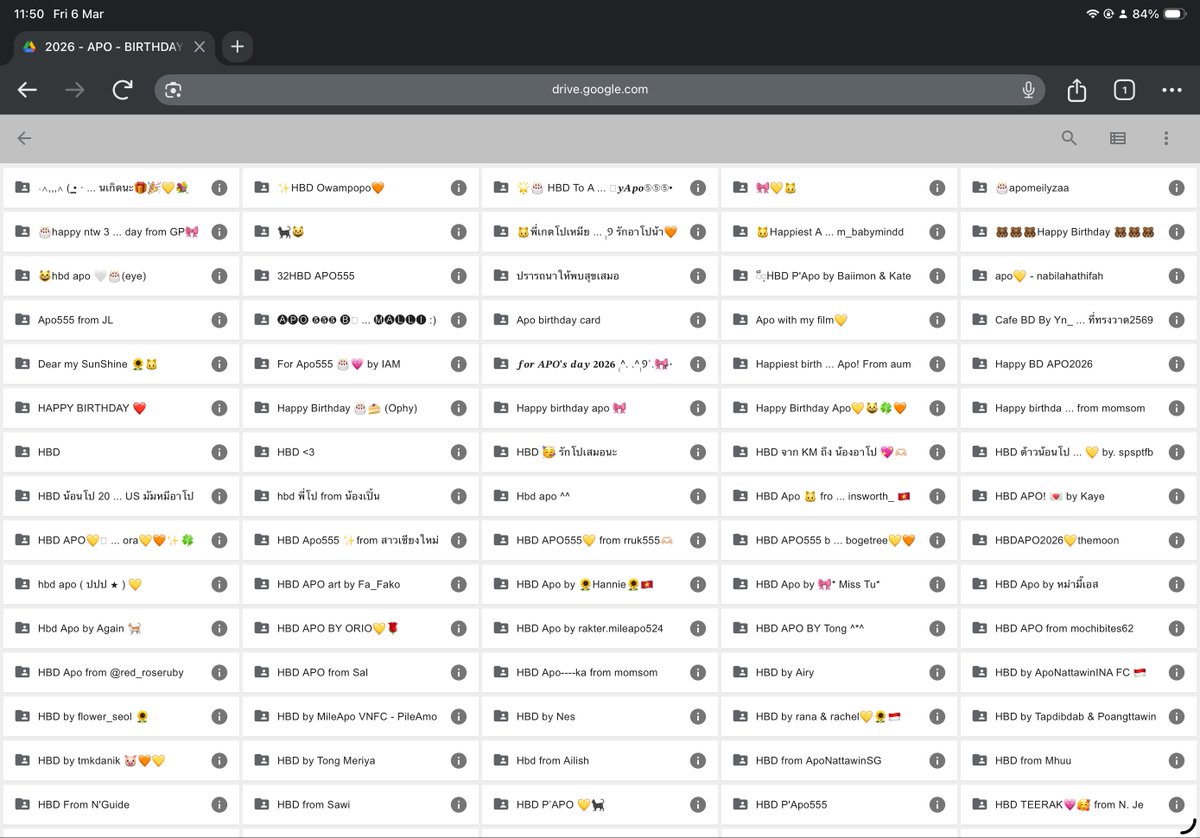Image resolution: width=1200 pixels, height=838 pixels.
Task: Open folder HBD Apo by Hannie
Action: tap(600, 584)
